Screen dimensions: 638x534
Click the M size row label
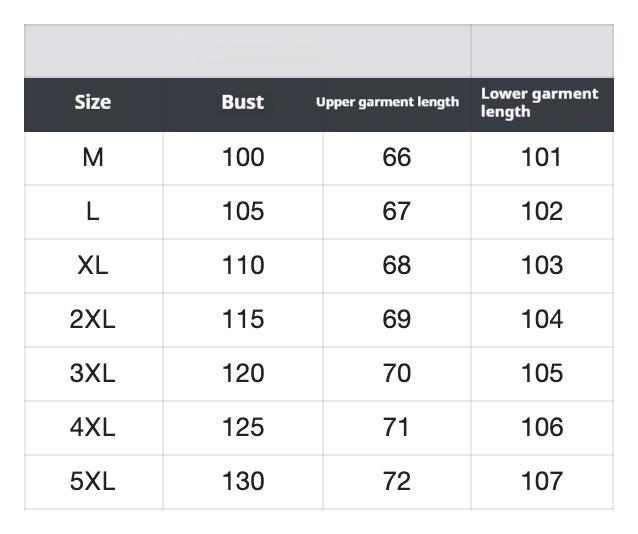pos(93,157)
